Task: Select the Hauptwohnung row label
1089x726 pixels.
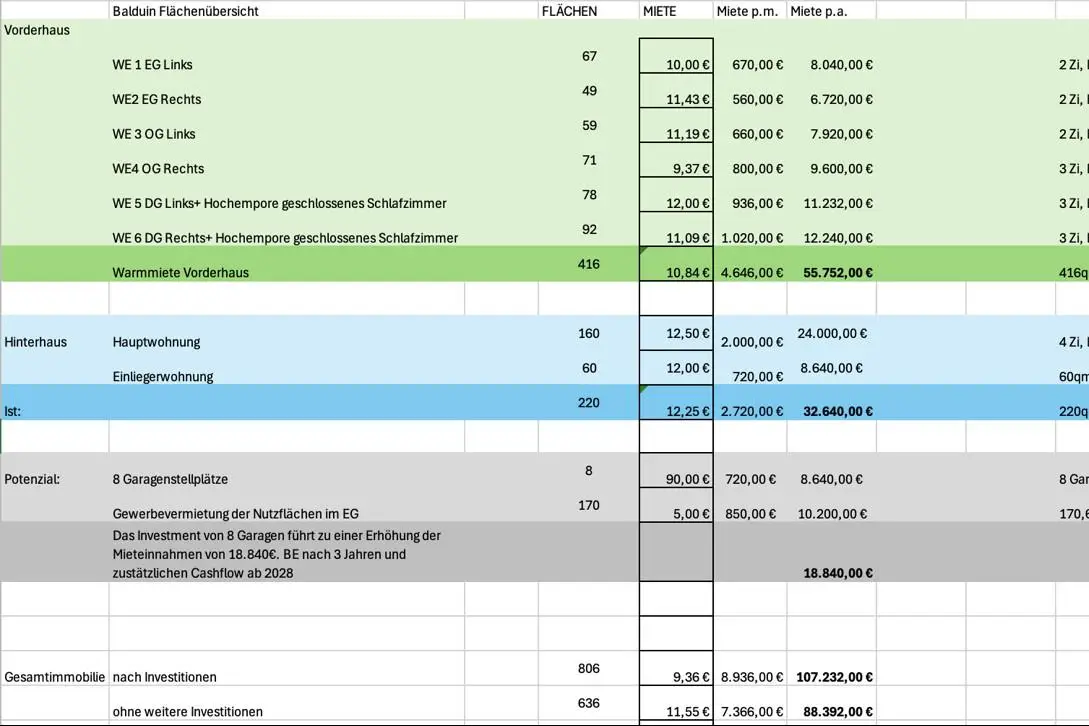Action: (156, 342)
